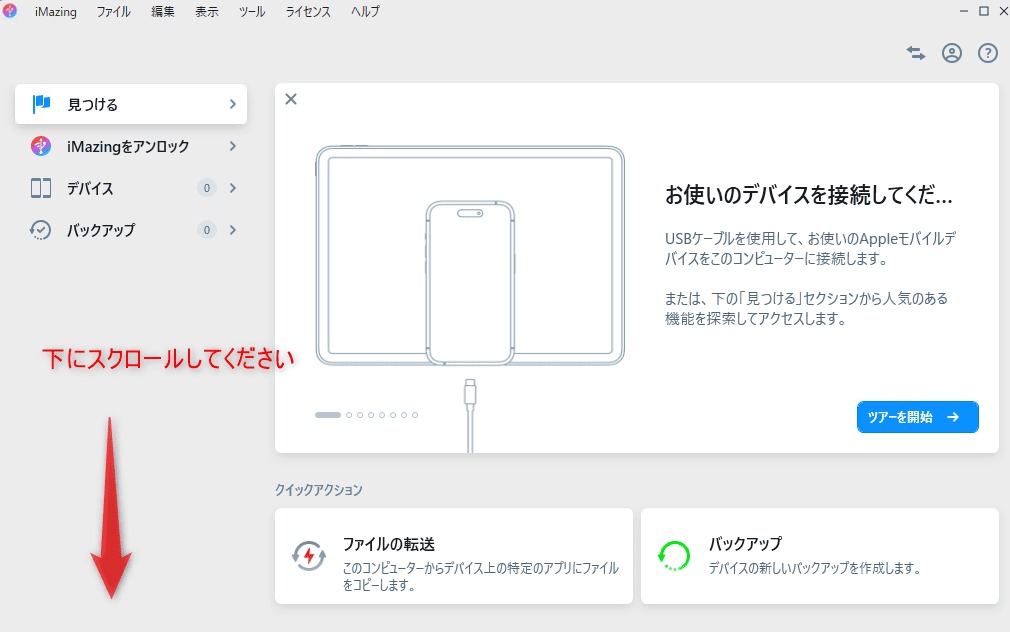This screenshot has width=1010, height=632.
Task: Click the iMazingをアンロック icon in sidebar
Action: click(x=41, y=147)
